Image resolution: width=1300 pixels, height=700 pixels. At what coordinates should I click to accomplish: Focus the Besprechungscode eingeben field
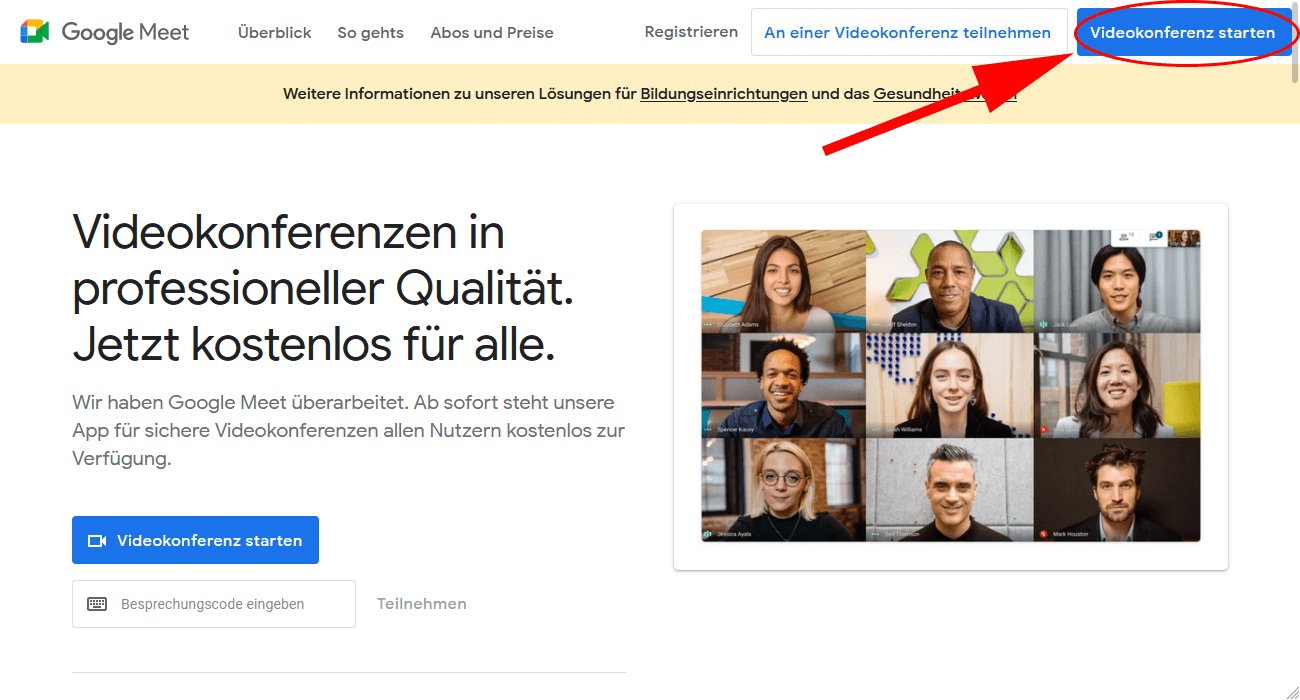click(214, 604)
